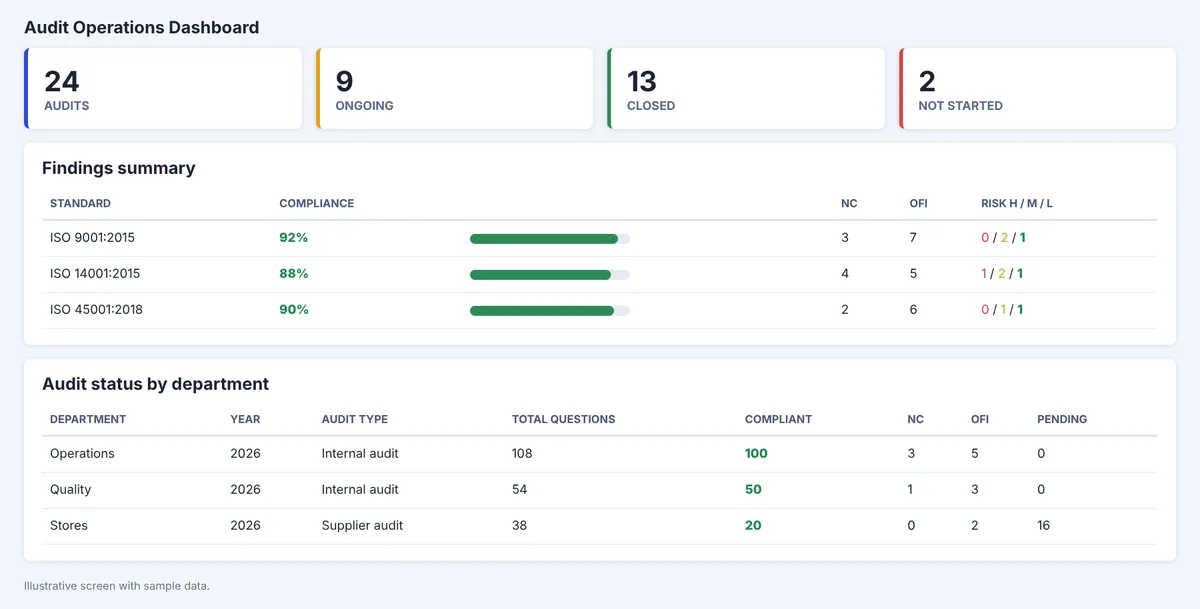Select the Quality department row name
1200x609 pixels.
click(70, 490)
